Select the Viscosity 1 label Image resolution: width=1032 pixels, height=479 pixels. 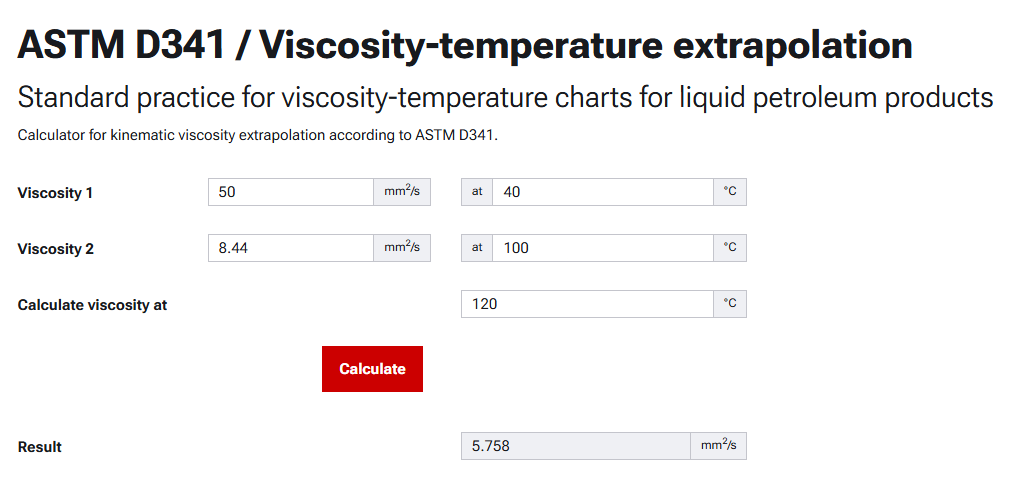click(55, 193)
